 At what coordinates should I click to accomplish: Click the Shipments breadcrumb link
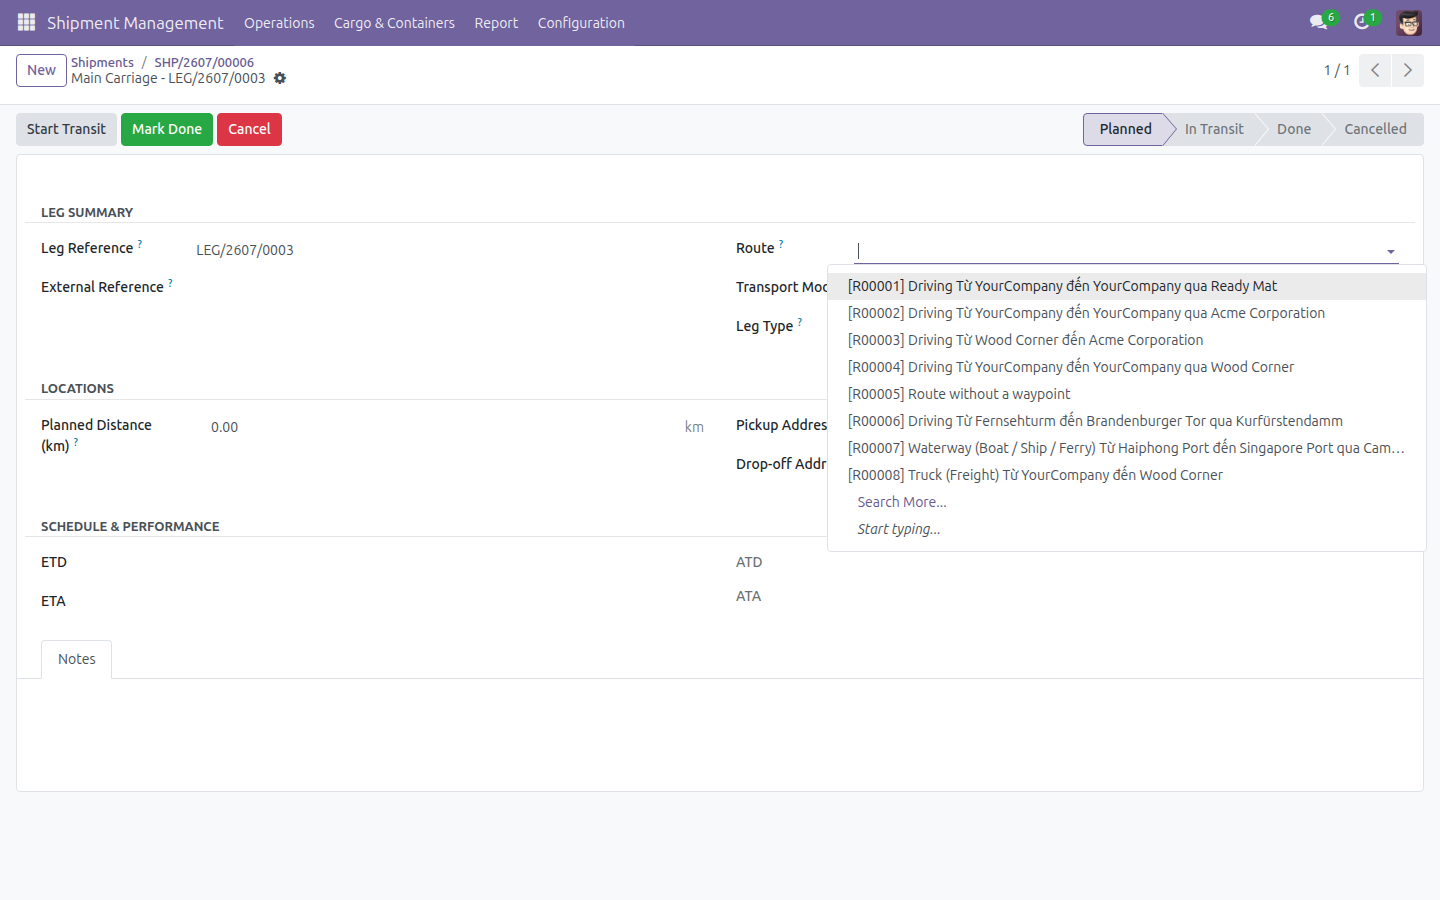tap(102, 62)
